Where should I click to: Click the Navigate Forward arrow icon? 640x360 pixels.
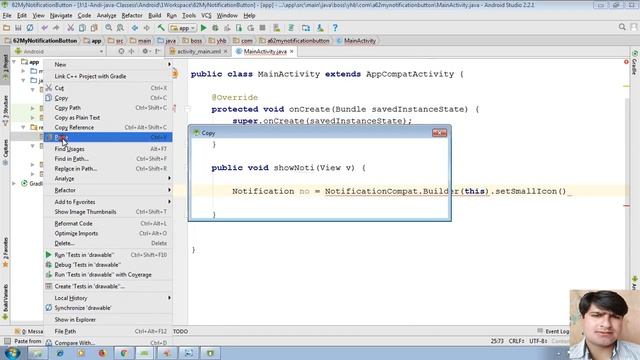(x=146, y=28)
